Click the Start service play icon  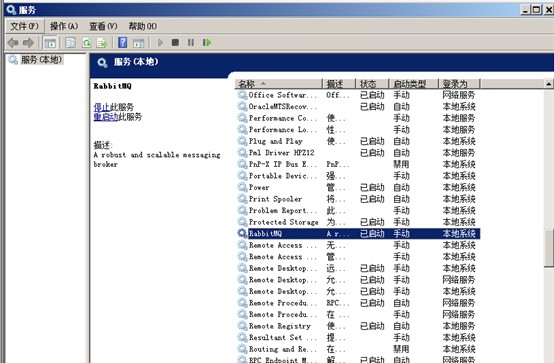(x=160, y=43)
